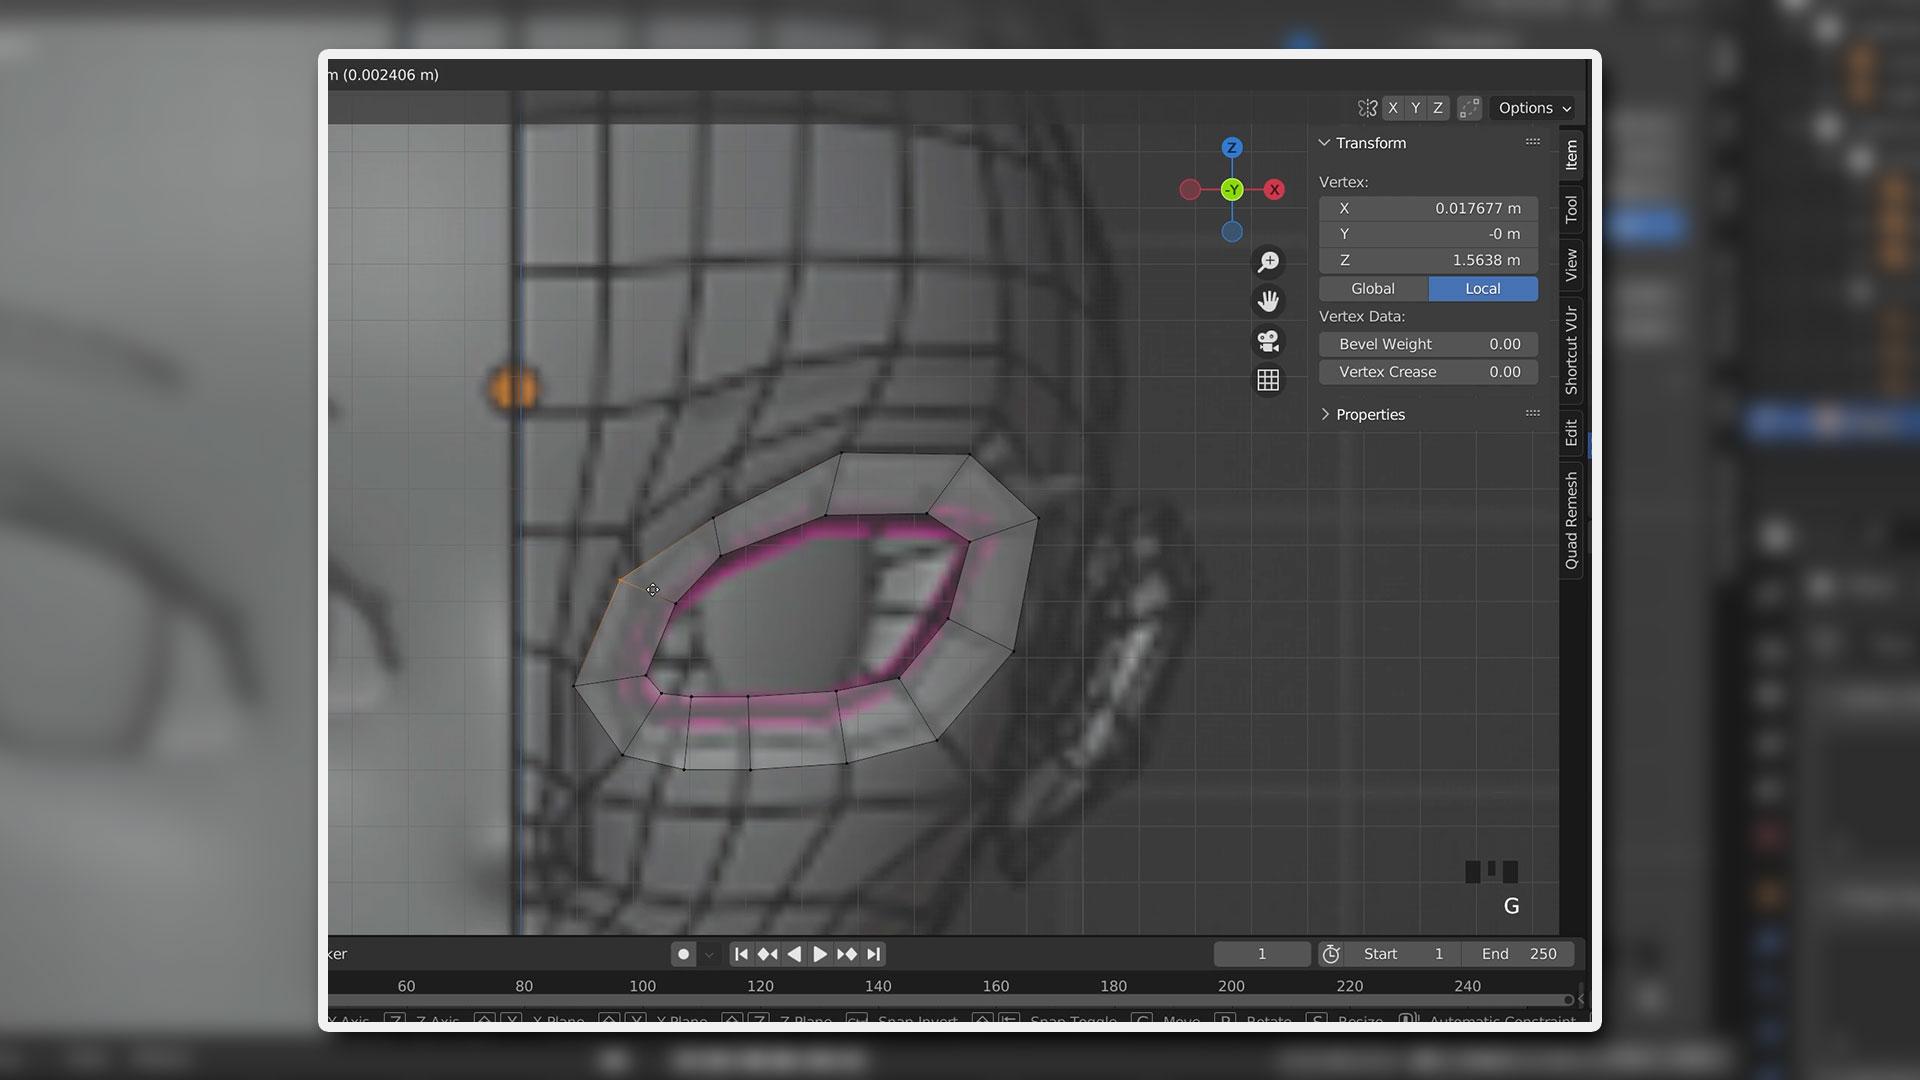The height and width of the screenshot is (1080, 1920).
Task: Click the stopwatch auto-keying icon in the timeline
Action: (x=1330, y=953)
